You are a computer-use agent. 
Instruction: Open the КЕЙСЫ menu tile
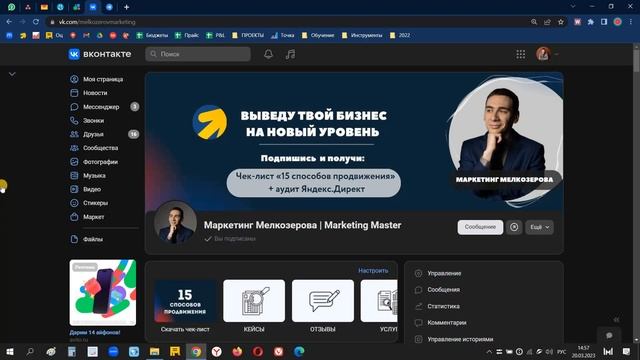(x=254, y=306)
